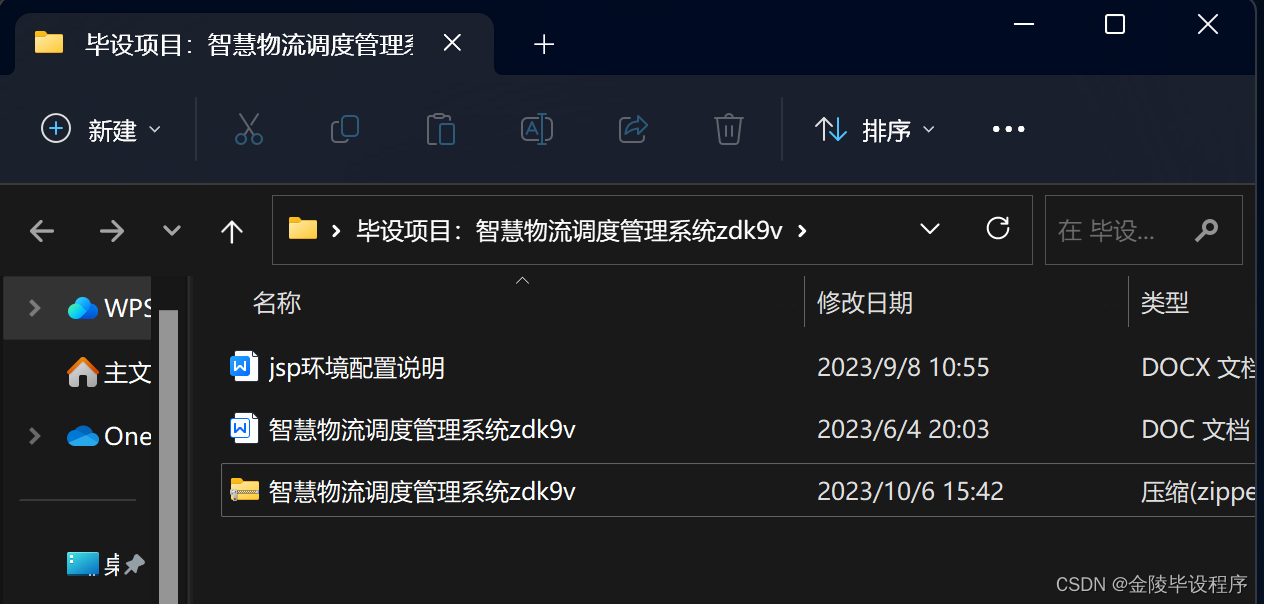This screenshot has height=604, width=1264.
Task: Click the Cut scissors icon
Action: point(249,129)
